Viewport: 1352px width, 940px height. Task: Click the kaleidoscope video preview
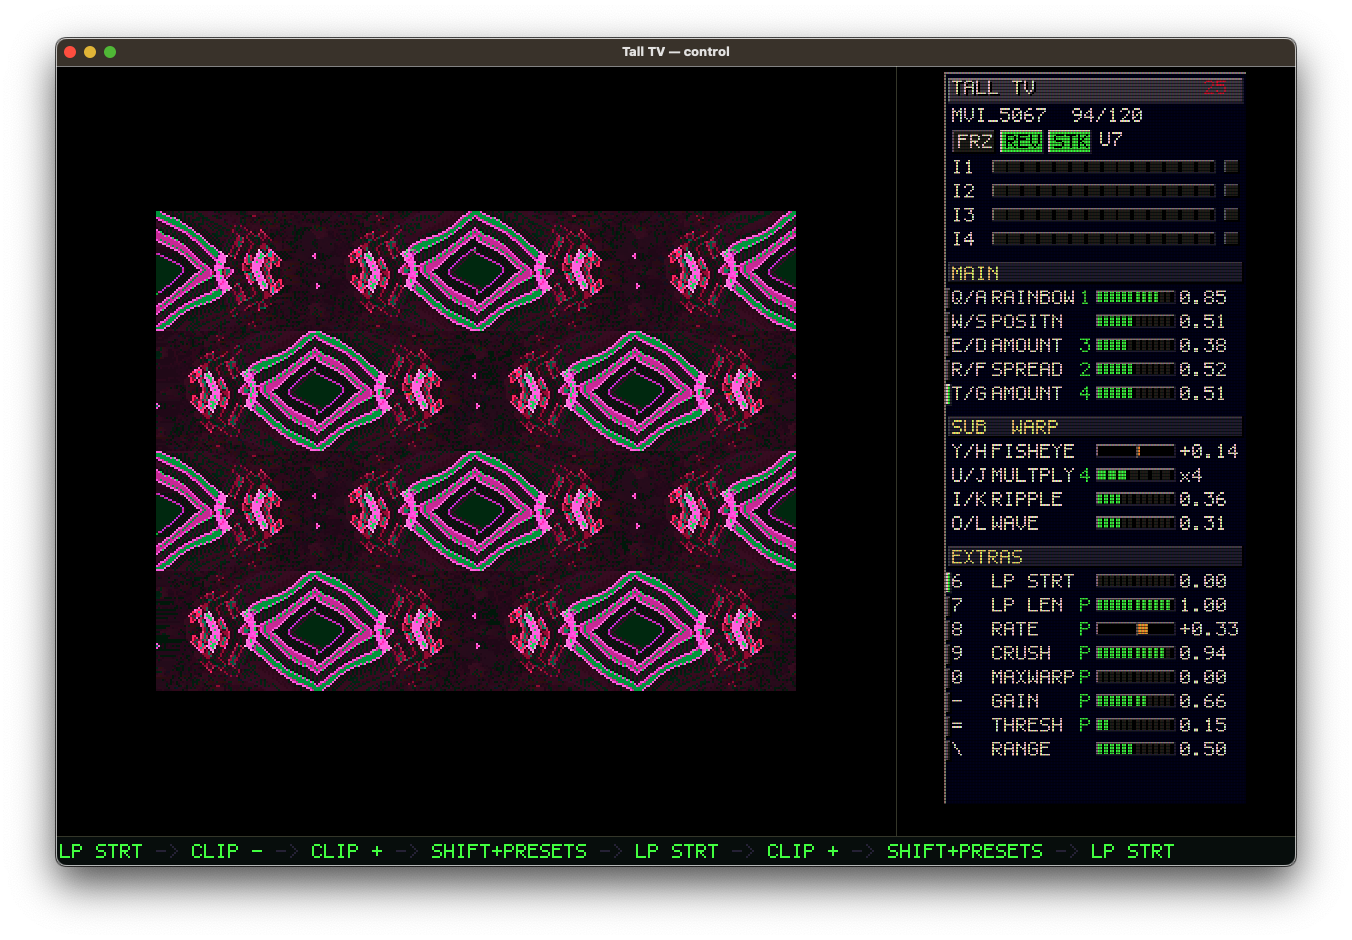click(476, 451)
